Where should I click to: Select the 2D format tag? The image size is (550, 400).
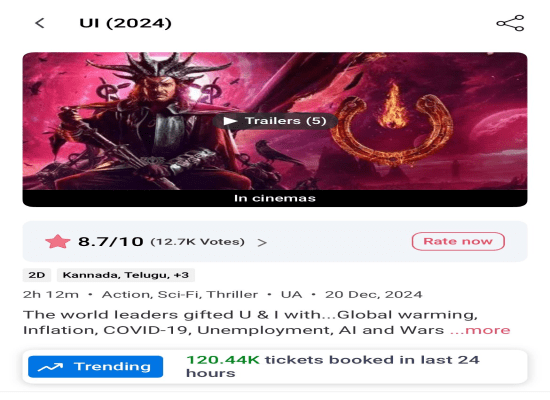click(37, 275)
